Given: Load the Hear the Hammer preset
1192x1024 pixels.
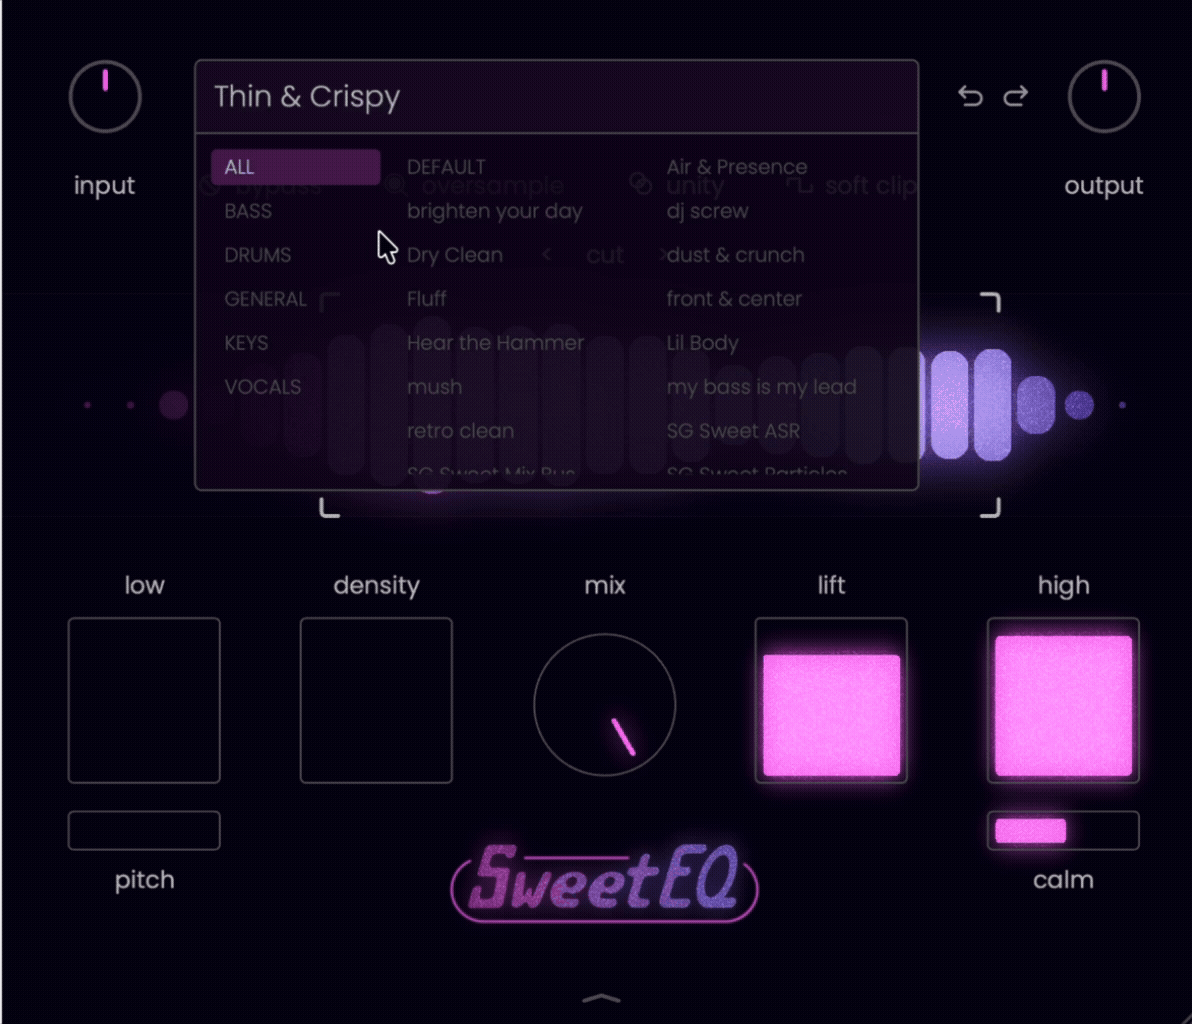Looking at the screenshot, I should 496,344.
